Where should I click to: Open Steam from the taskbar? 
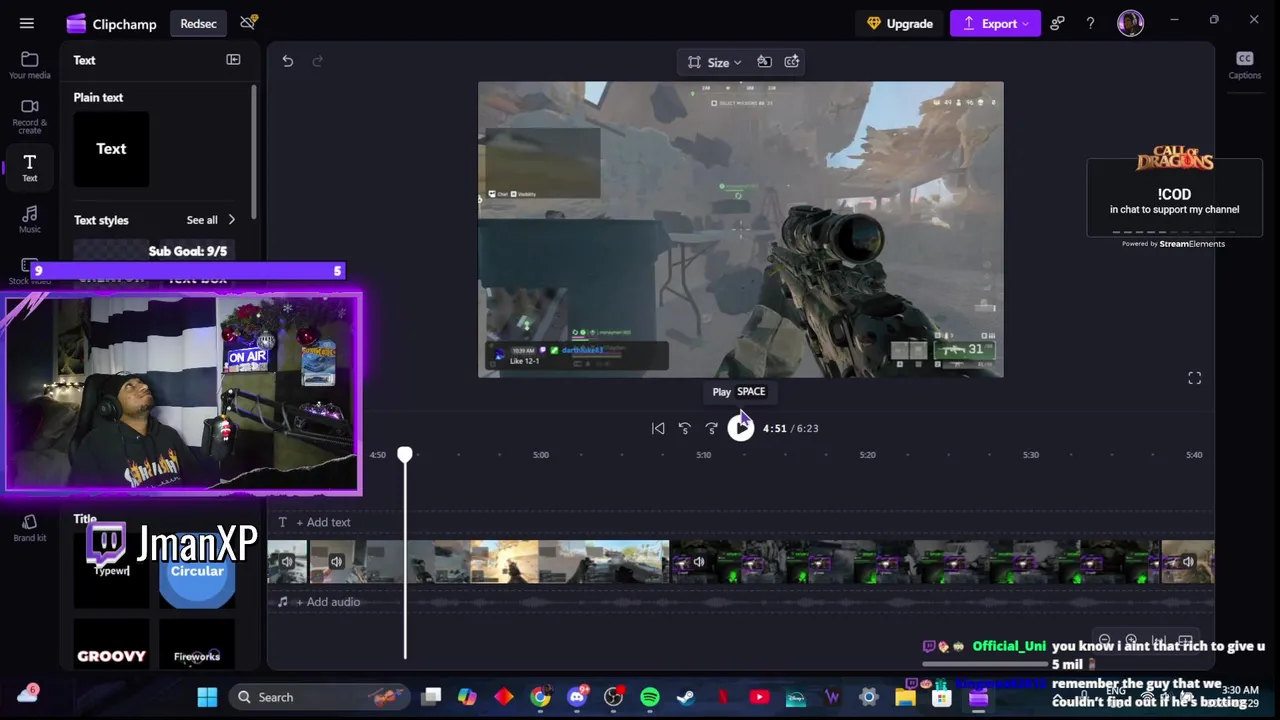686,697
